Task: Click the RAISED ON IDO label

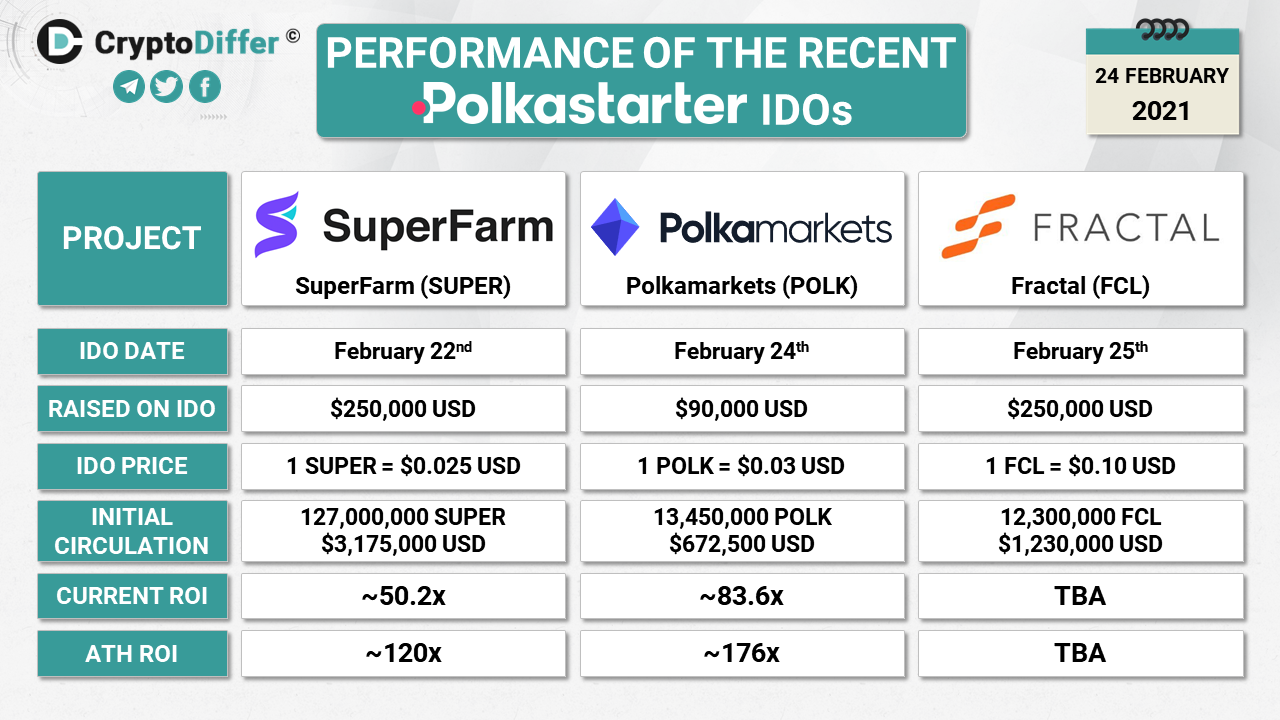Action: pos(132,409)
